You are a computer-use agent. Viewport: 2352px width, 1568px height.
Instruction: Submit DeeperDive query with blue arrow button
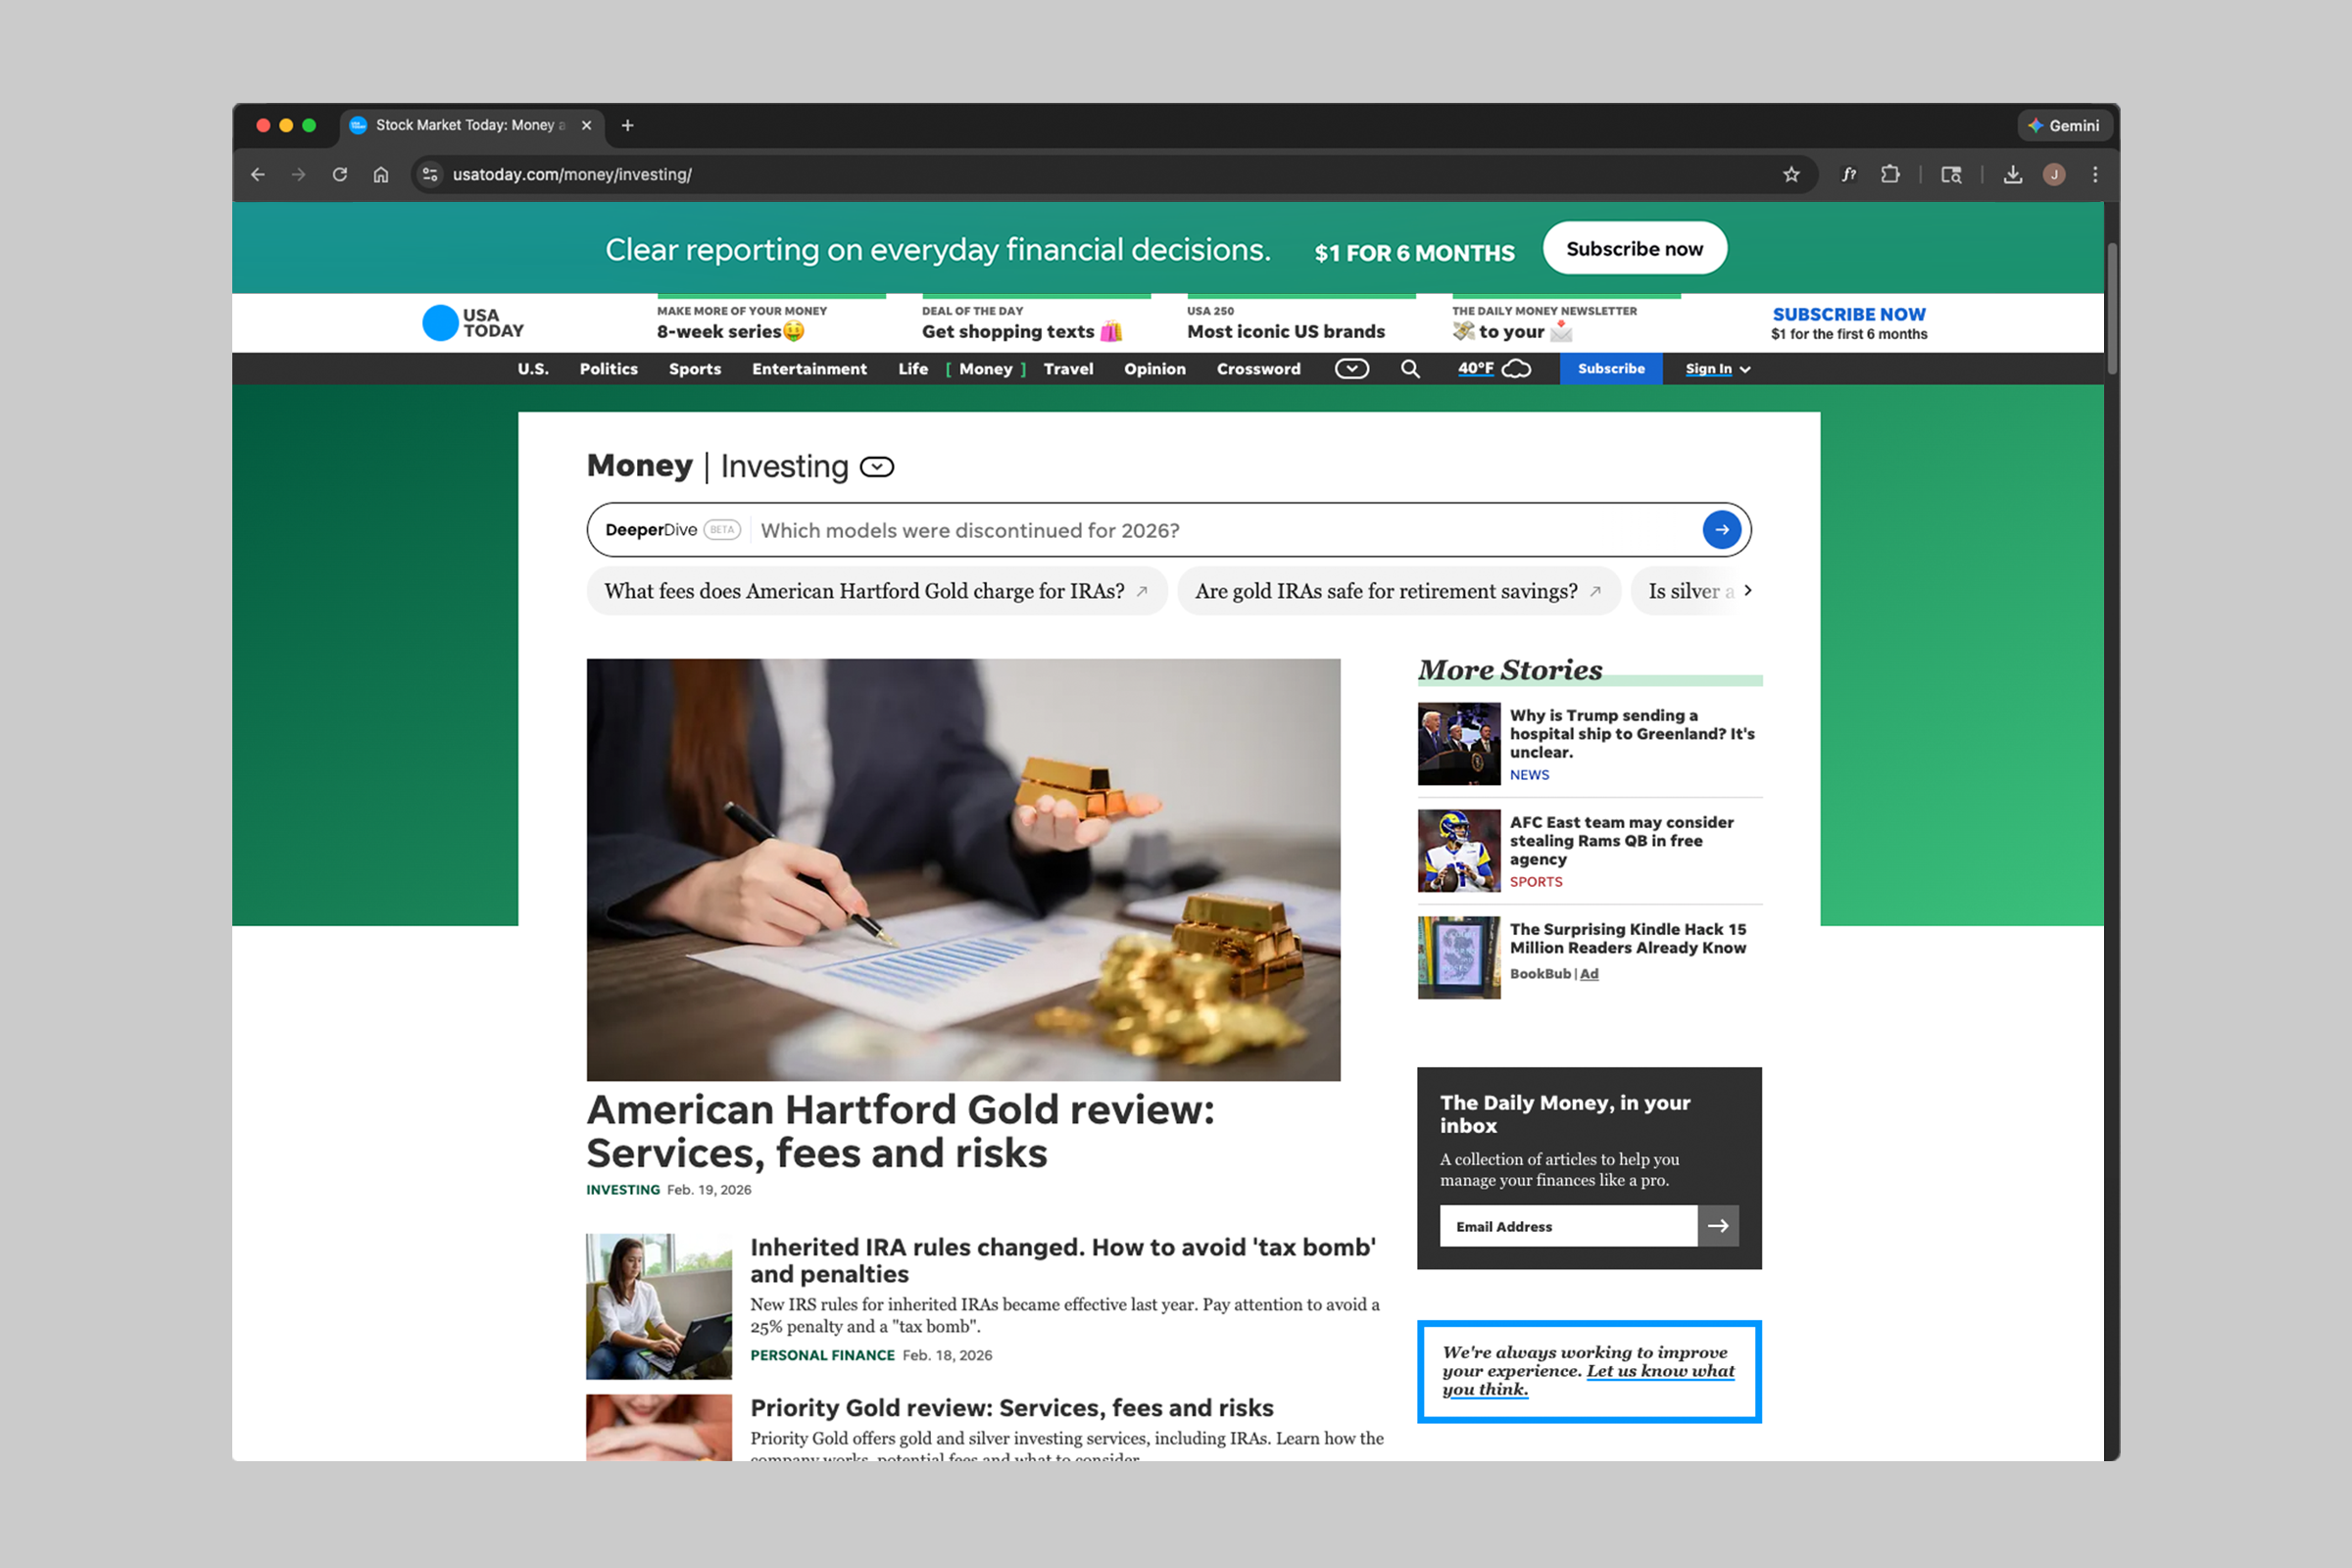[x=1721, y=530]
